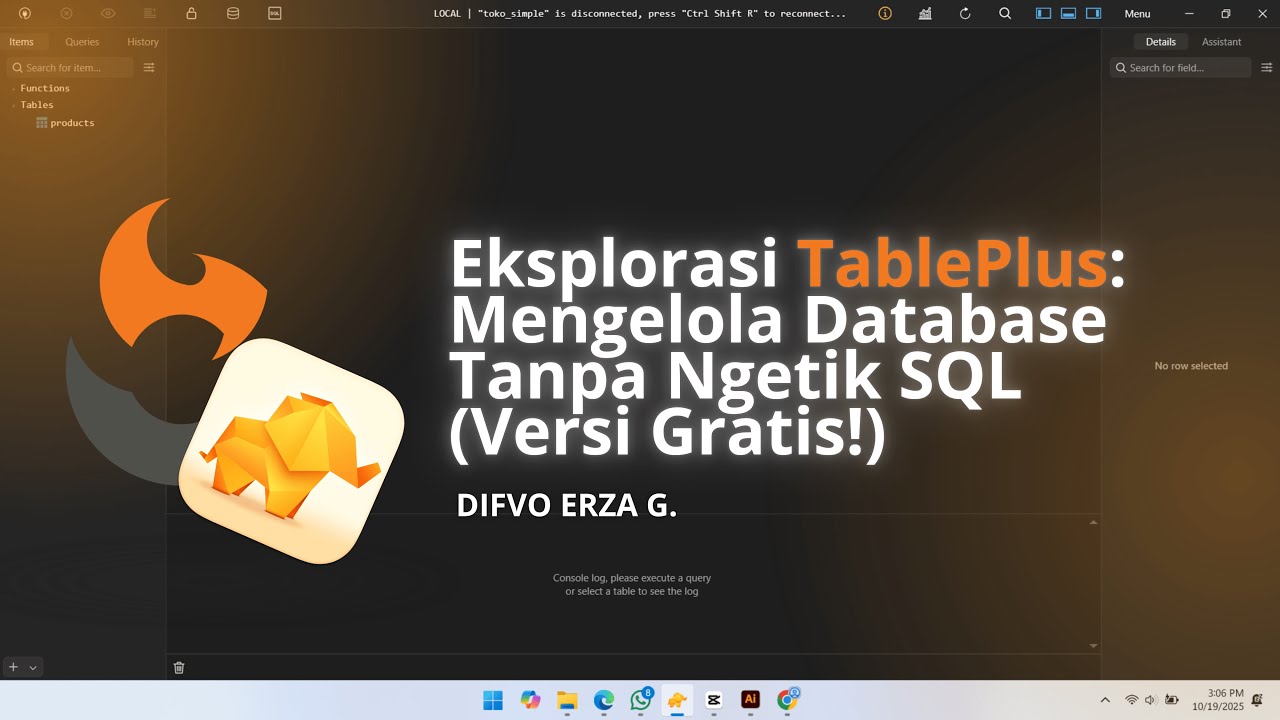Click console scrollbar up arrow
Image resolution: width=1280 pixels, height=720 pixels.
point(1093,522)
